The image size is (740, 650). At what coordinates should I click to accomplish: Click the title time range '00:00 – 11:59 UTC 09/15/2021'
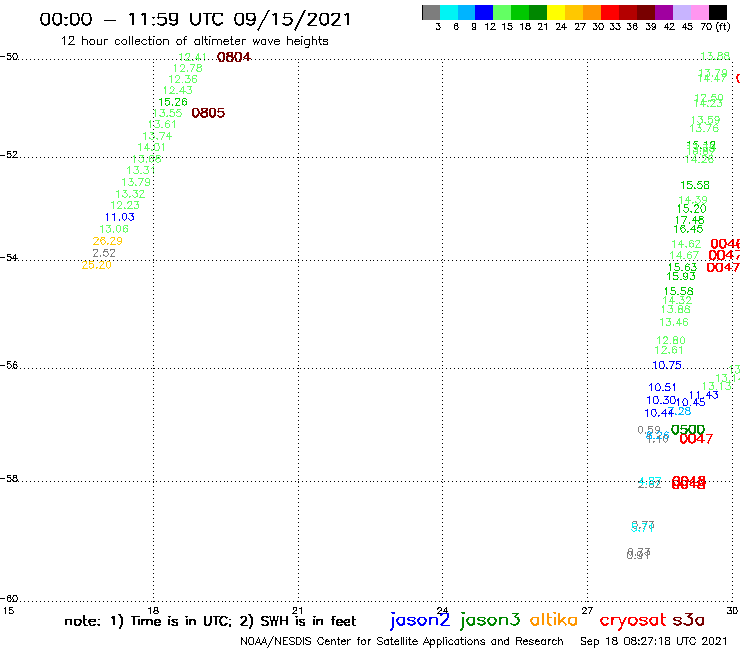[x=195, y=19]
